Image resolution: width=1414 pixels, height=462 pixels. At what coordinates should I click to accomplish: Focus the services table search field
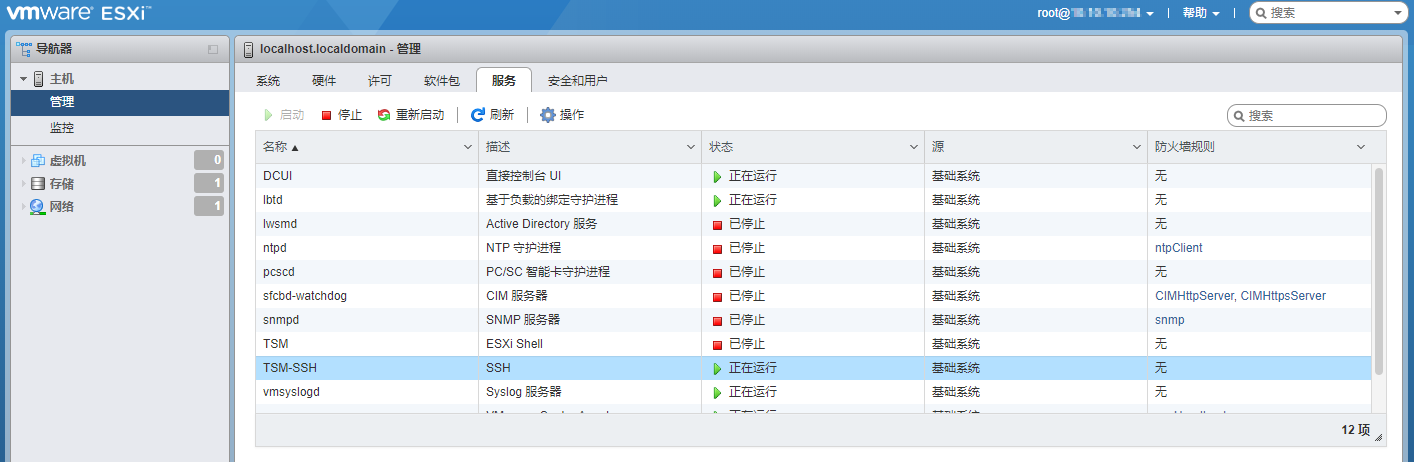click(1307, 116)
